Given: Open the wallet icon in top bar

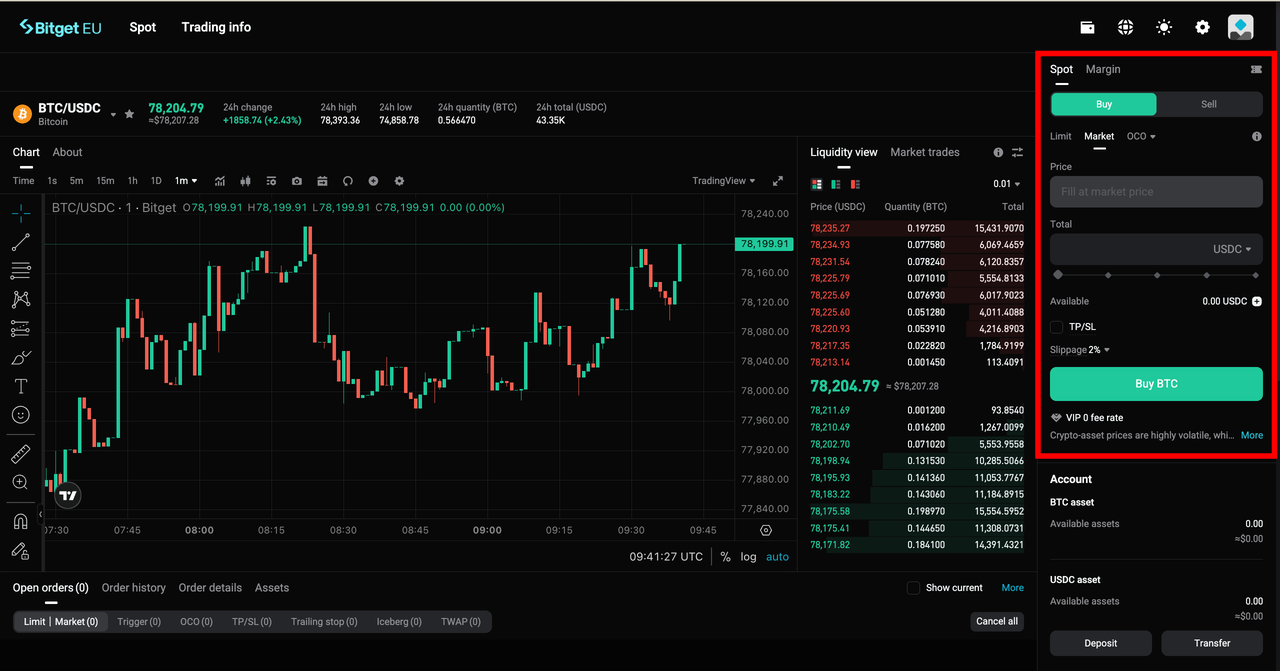Looking at the screenshot, I should point(1087,27).
